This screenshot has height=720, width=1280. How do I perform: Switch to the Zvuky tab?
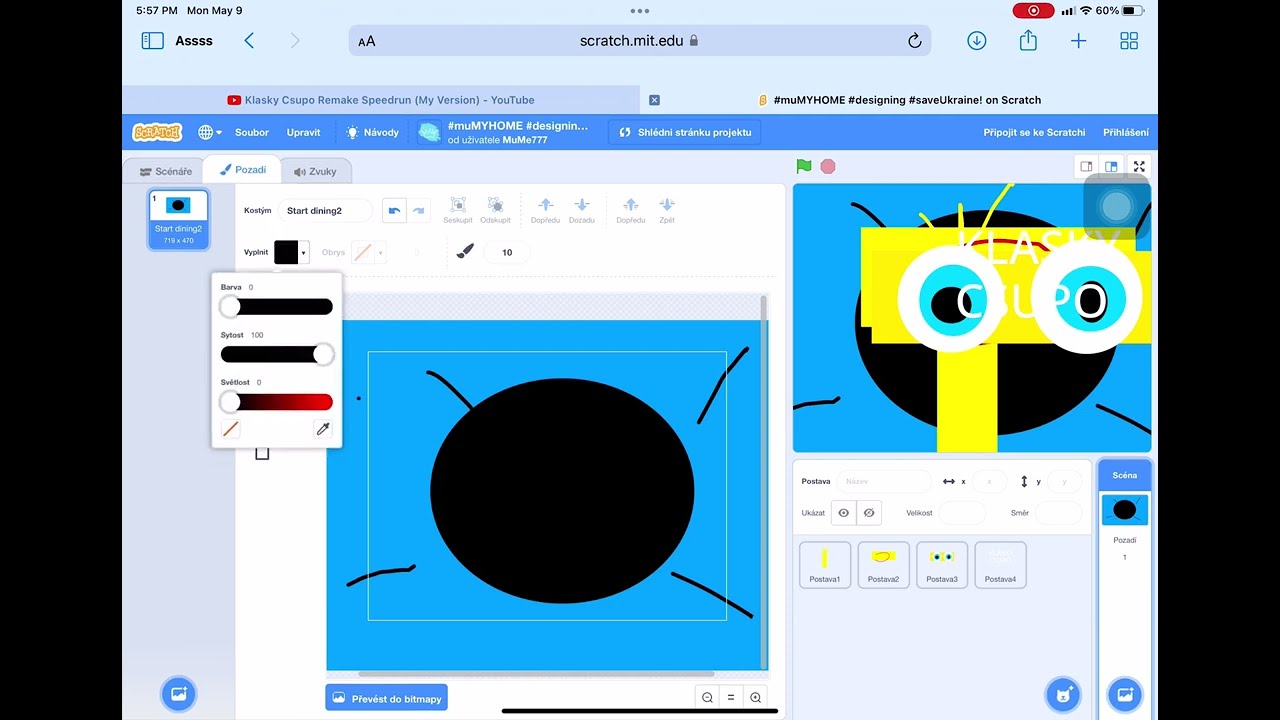click(x=315, y=171)
